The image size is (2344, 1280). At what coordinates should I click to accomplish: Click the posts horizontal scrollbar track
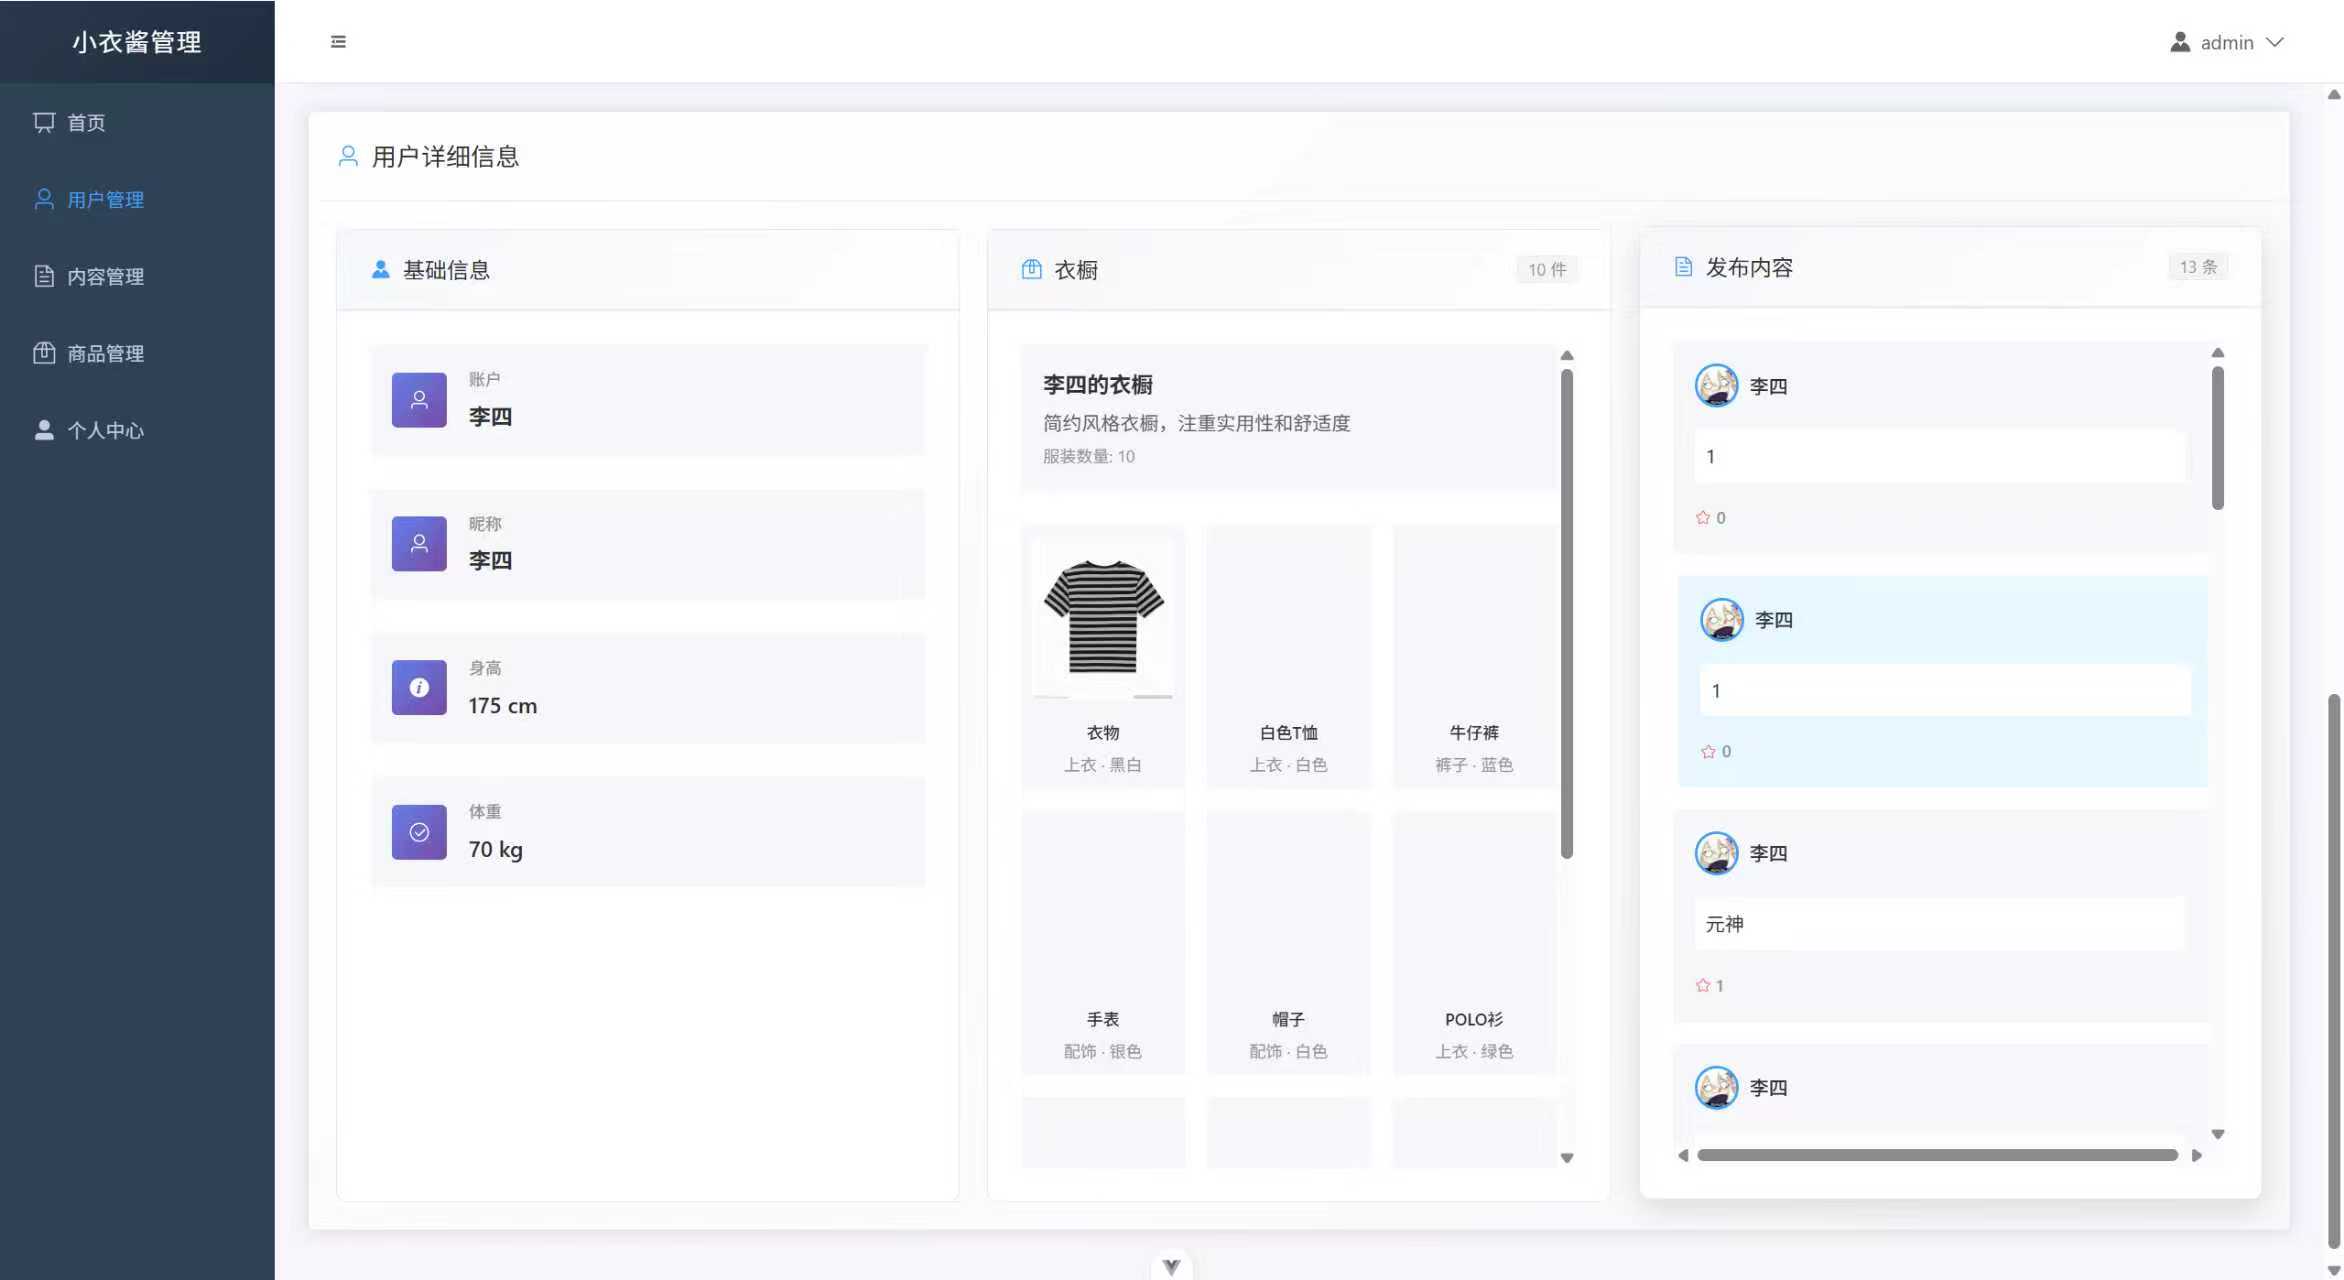1937,1155
